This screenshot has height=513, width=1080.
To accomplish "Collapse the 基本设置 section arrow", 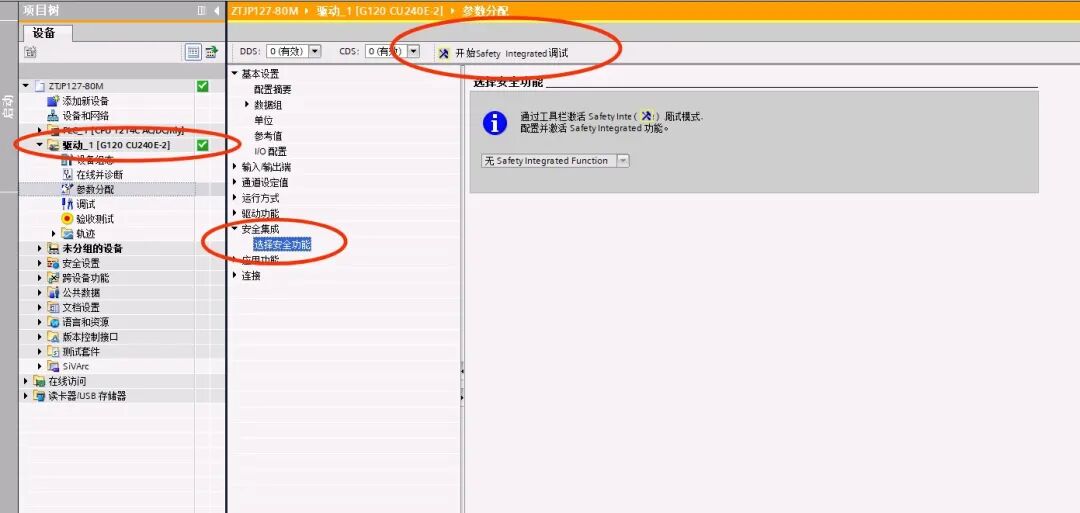I will point(234,74).
